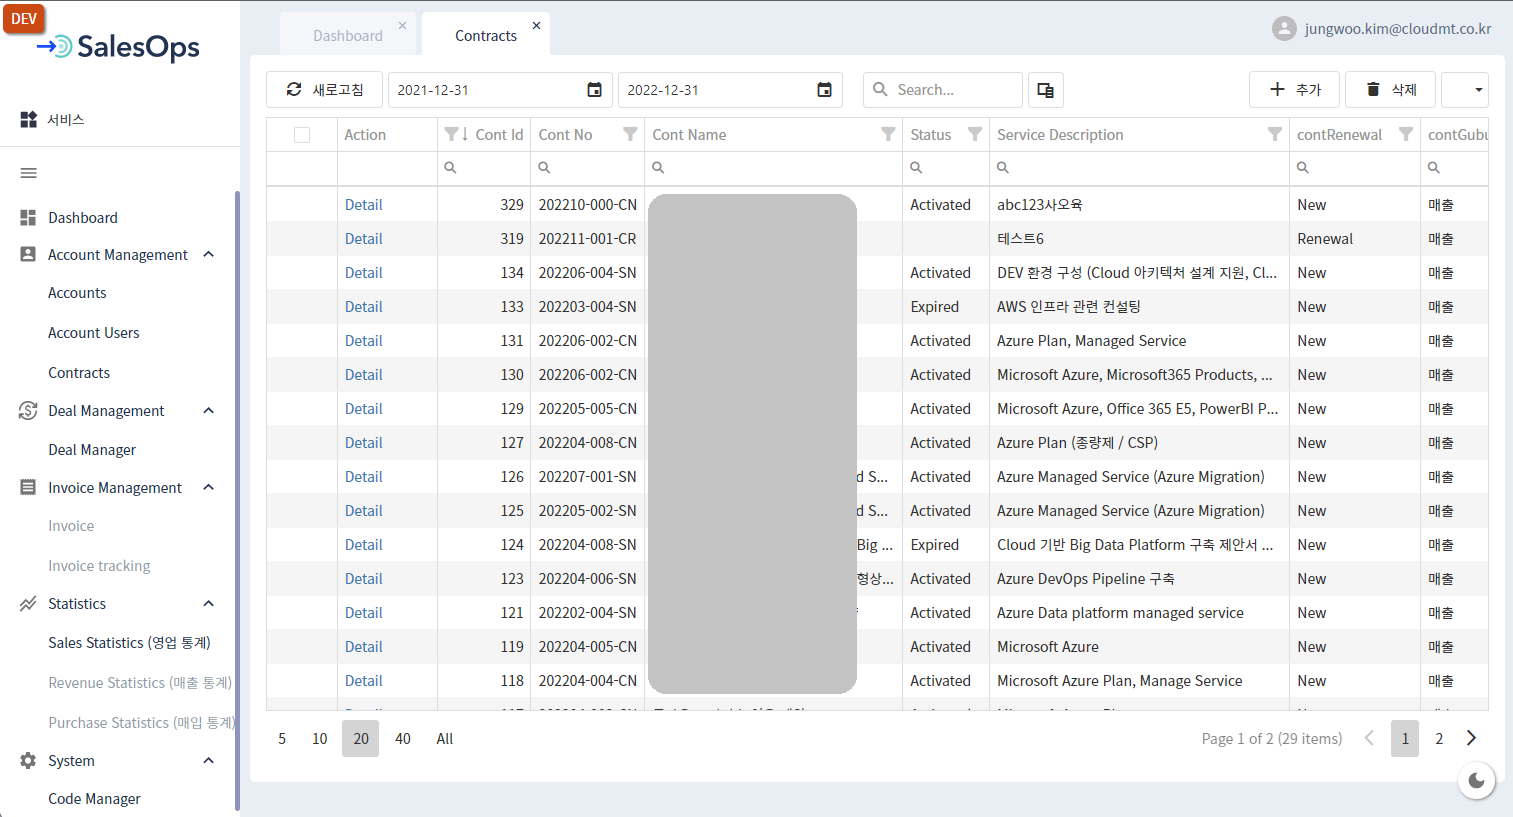Click the System gear icon
Image resolution: width=1513 pixels, height=817 pixels.
click(28, 760)
